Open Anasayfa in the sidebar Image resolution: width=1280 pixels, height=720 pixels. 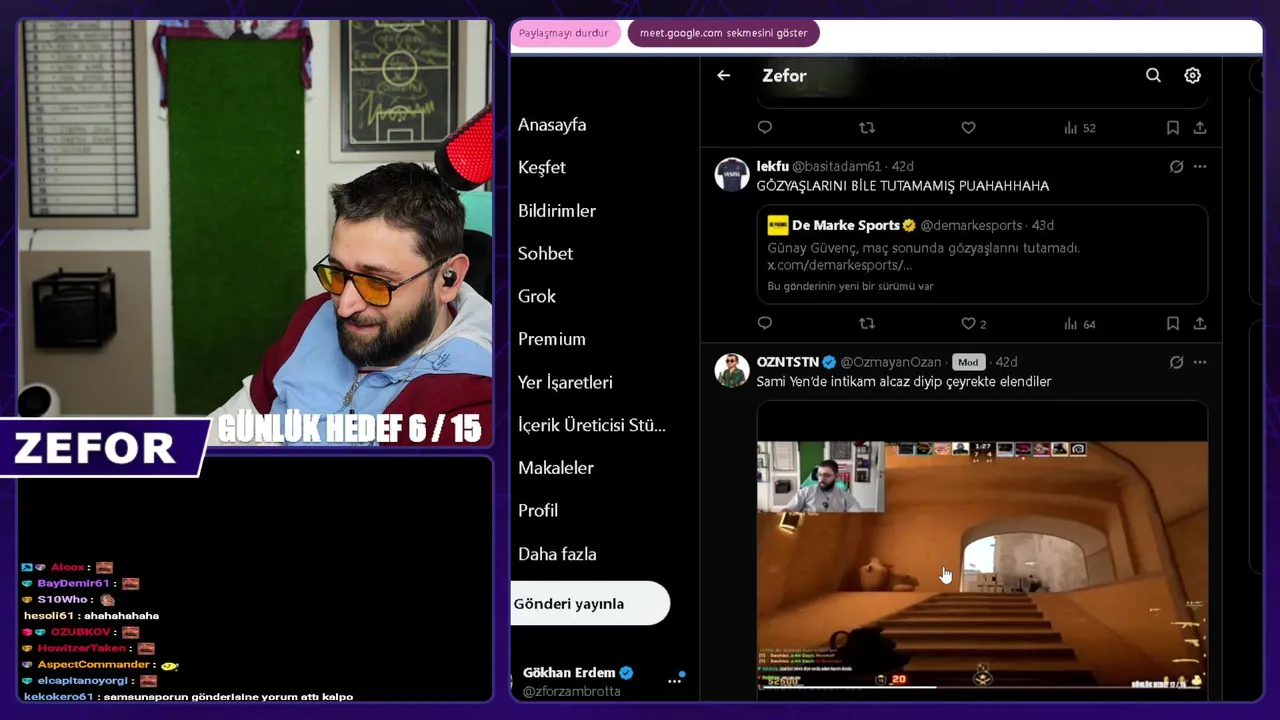552,125
